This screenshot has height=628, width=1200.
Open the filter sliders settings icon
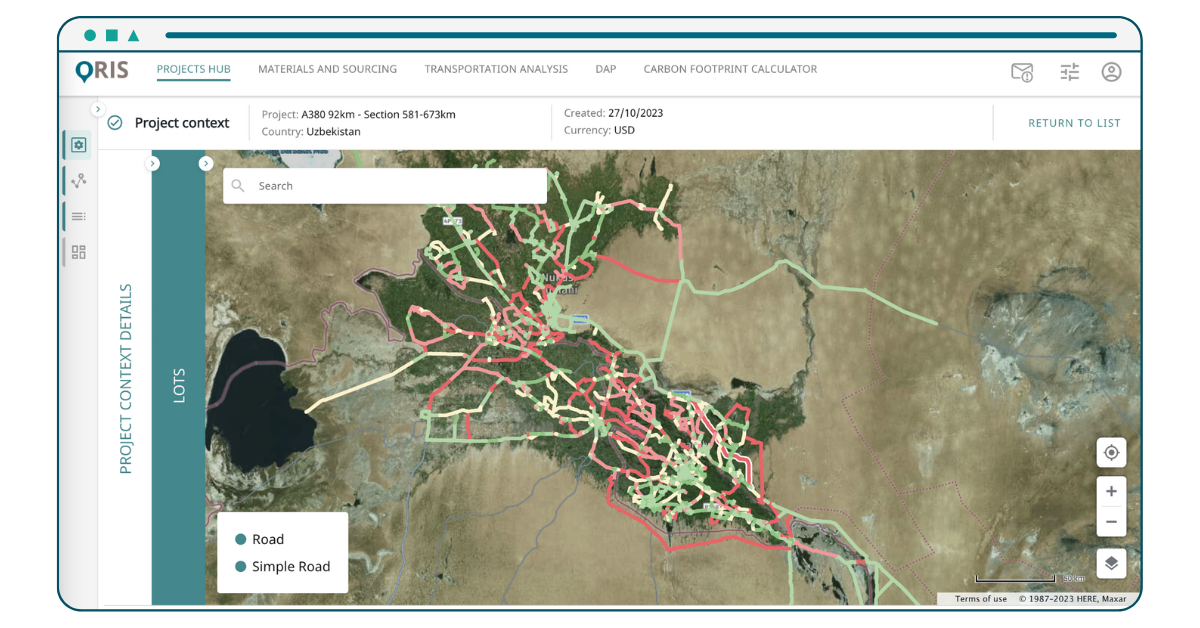tap(1070, 72)
